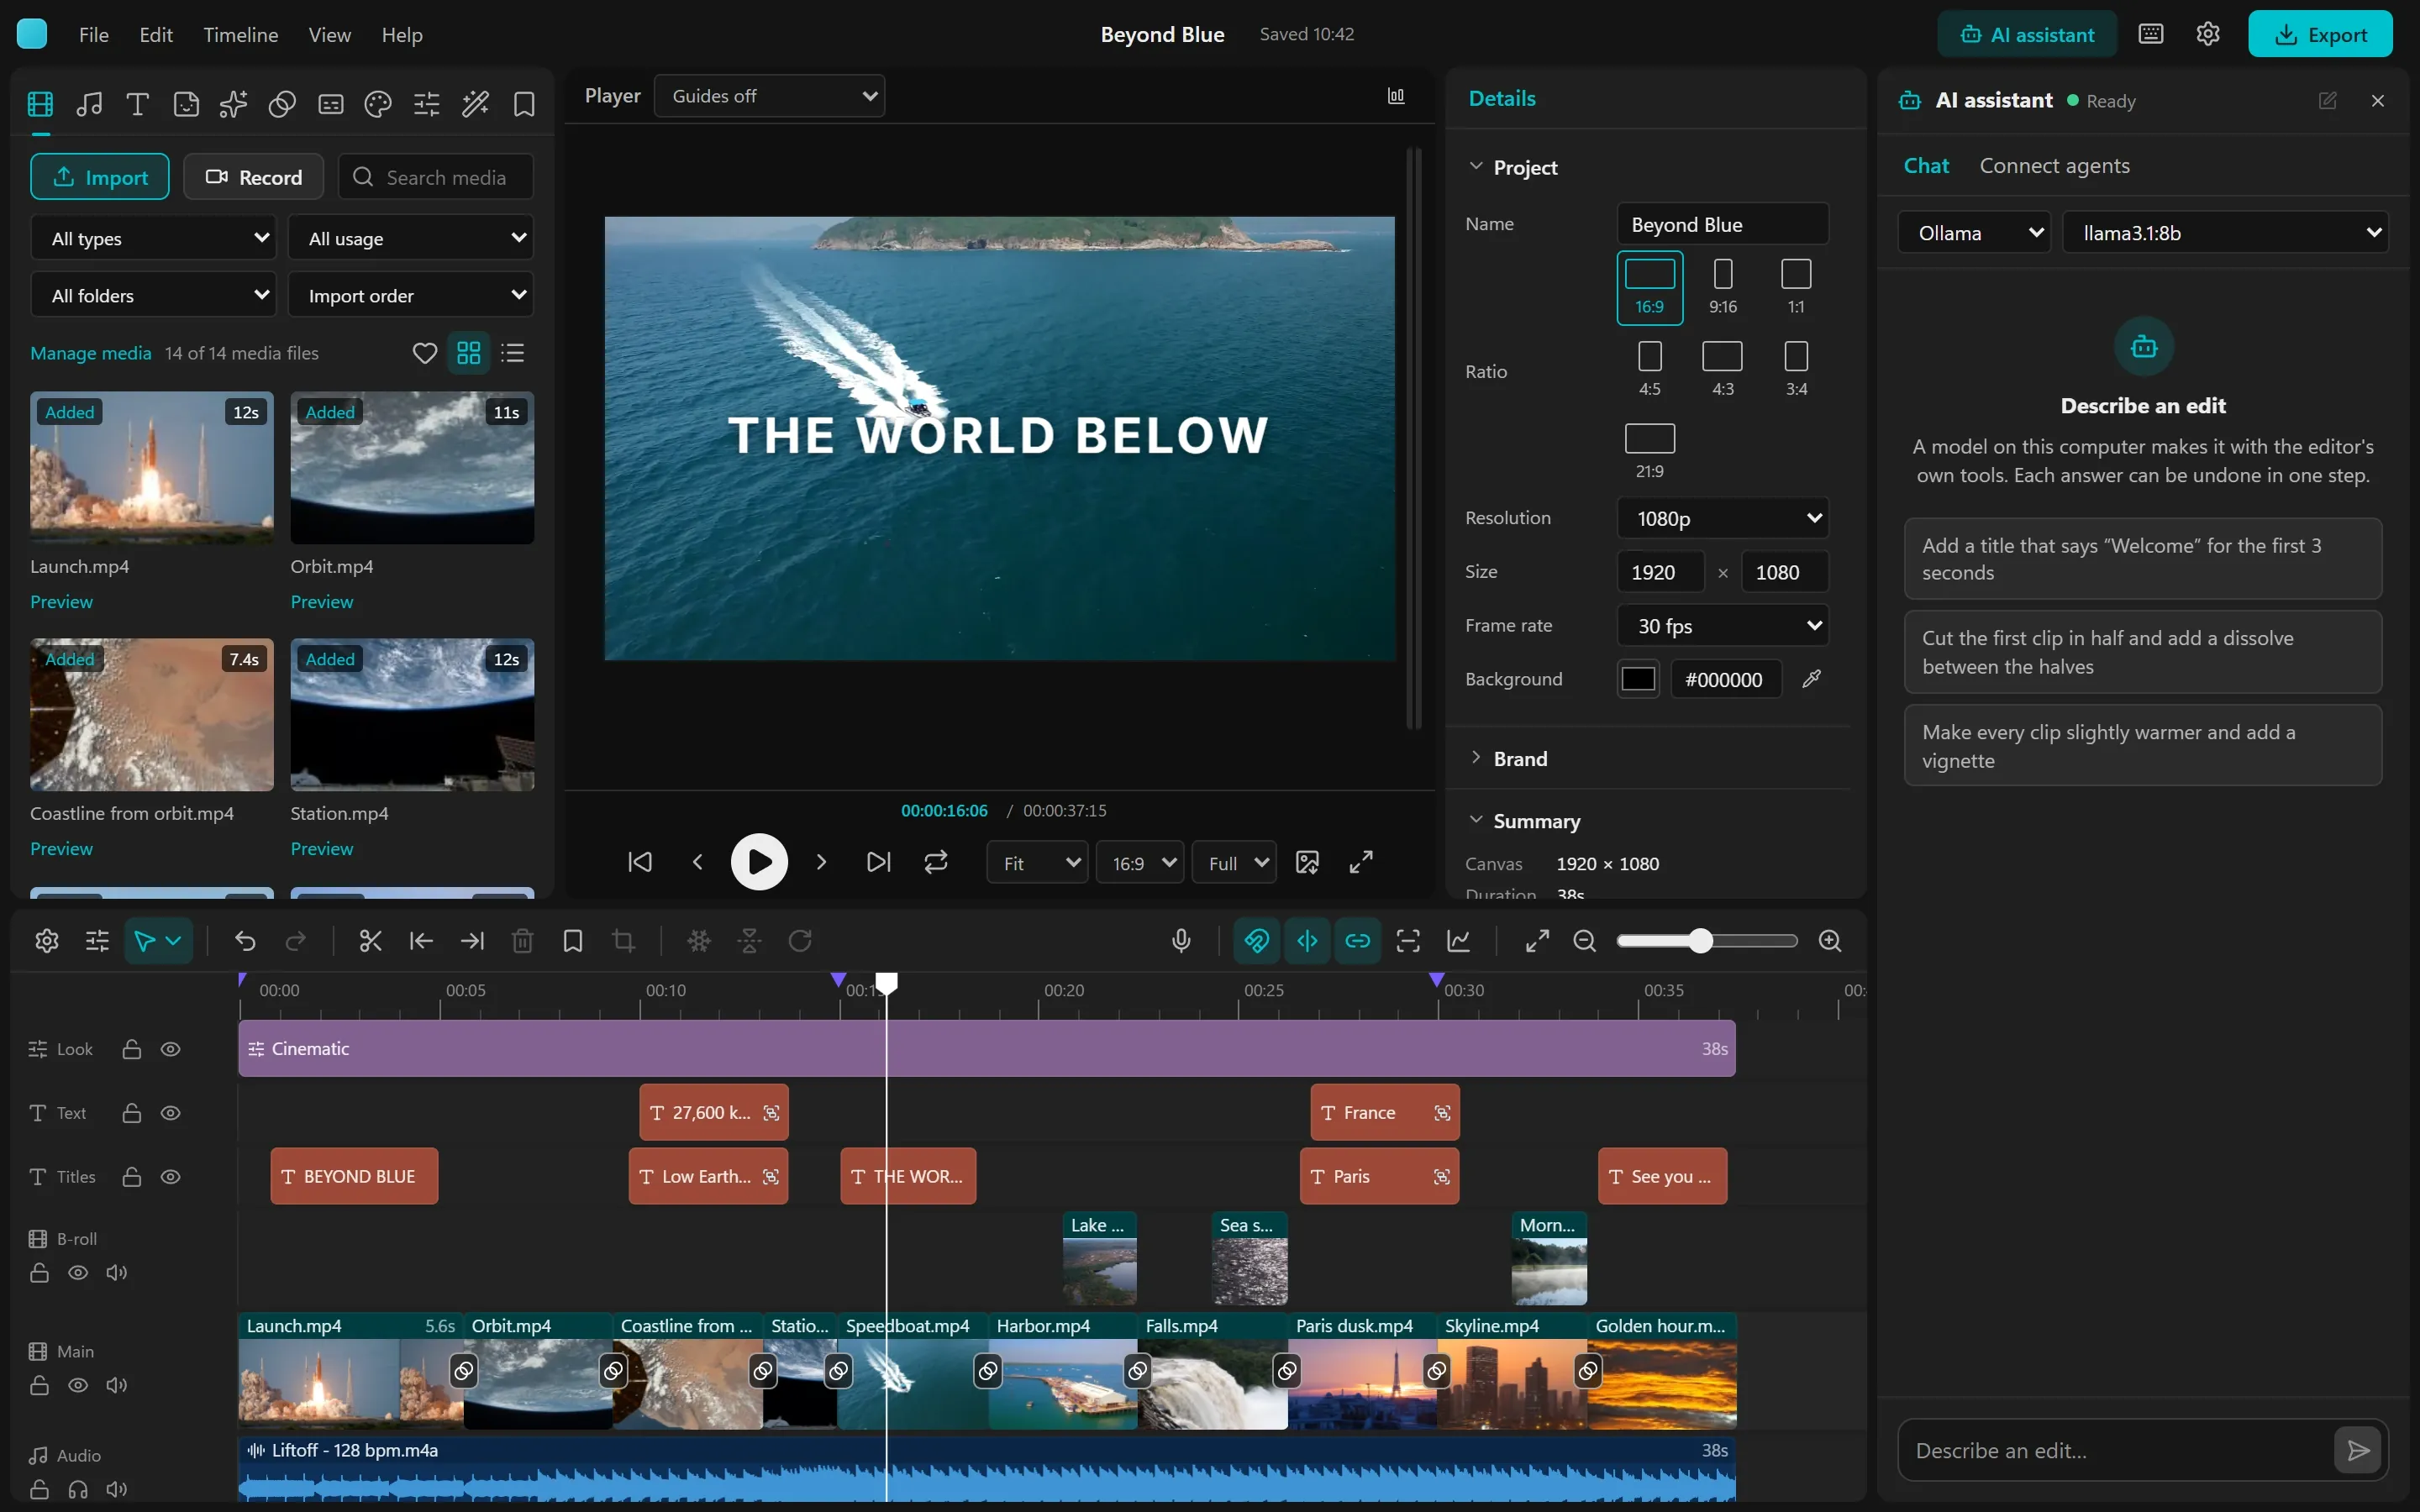Click the undo arrow in timeline toolbar
Image resolution: width=2420 pixels, height=1512 pixels.
pos(245,941)
